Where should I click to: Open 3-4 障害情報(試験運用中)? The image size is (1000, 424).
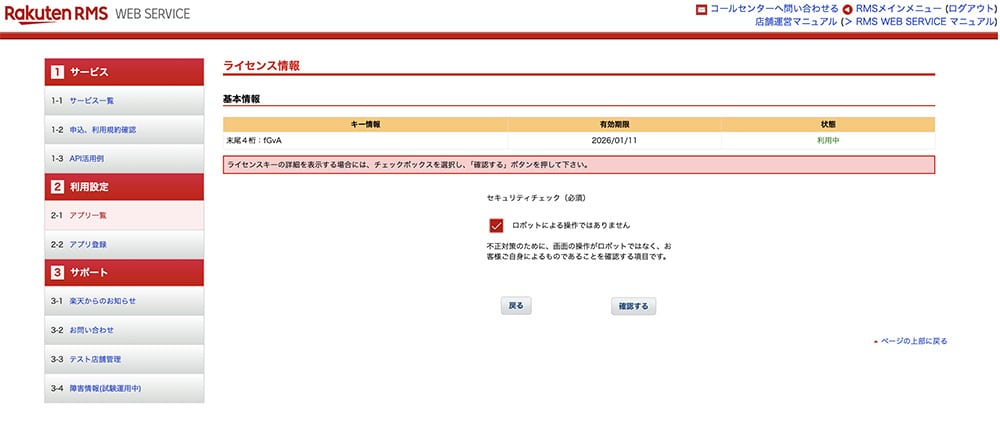(105, 388)
